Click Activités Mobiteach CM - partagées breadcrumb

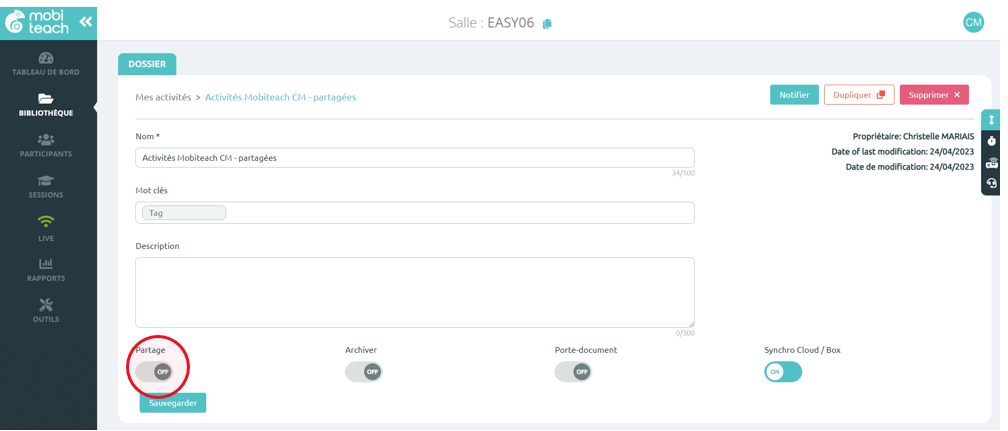coord(280,97)
